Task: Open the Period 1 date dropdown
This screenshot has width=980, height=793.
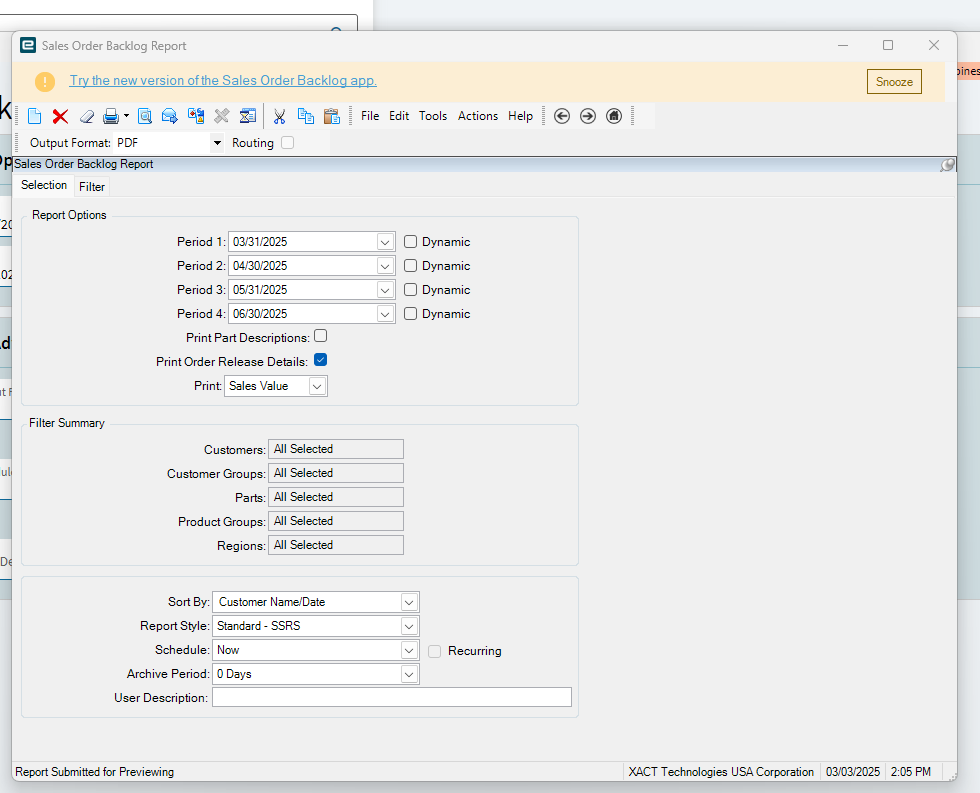Action: click(385, 242)
